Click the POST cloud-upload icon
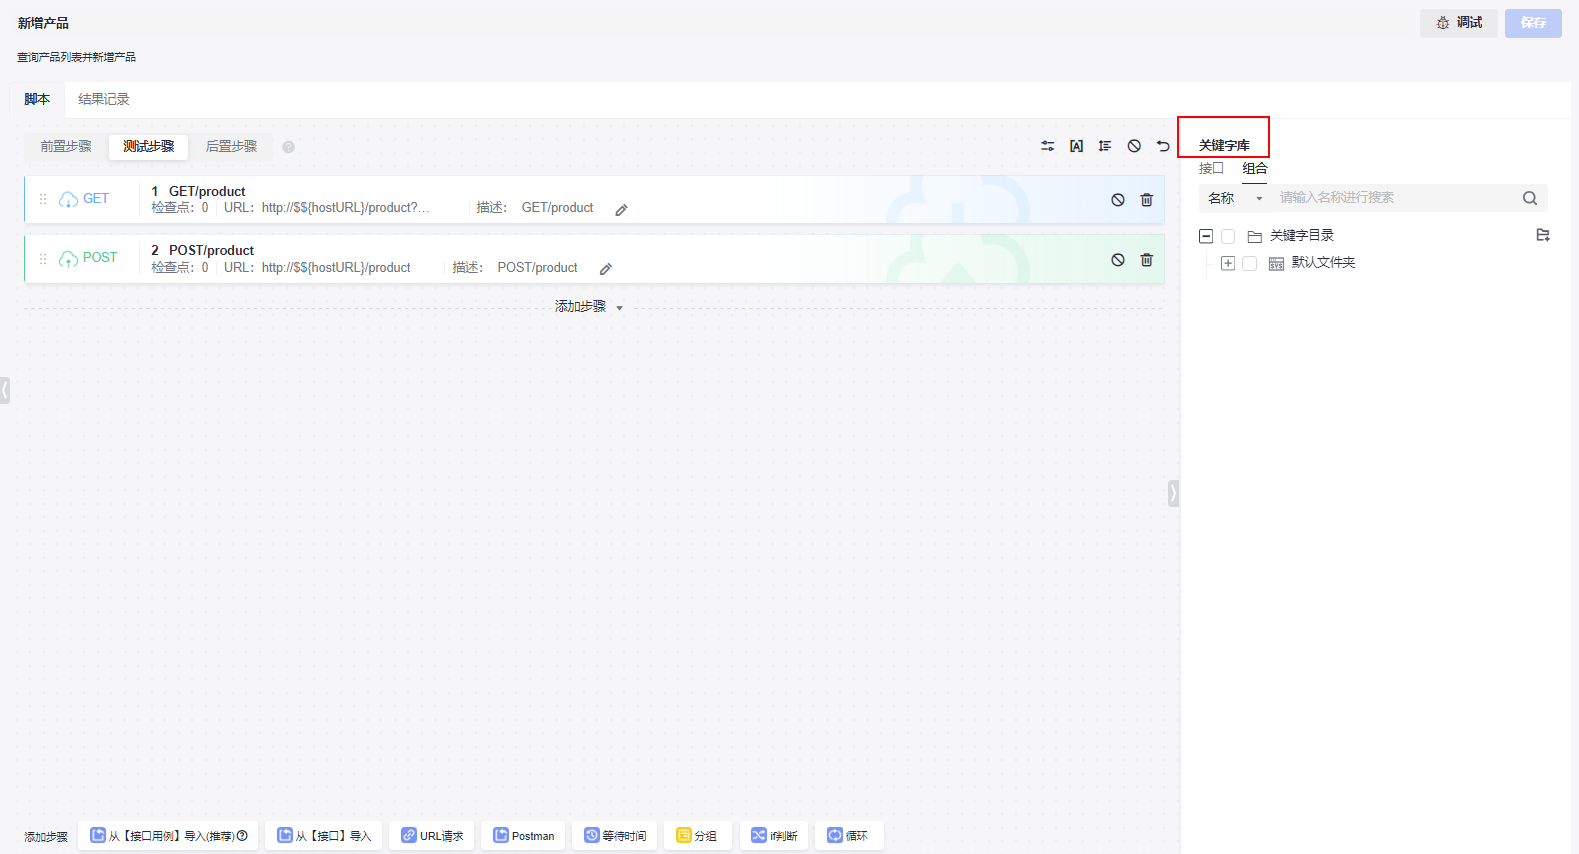Image resolution: width=1579 pixels, height=854 pixels. point(68,259)
